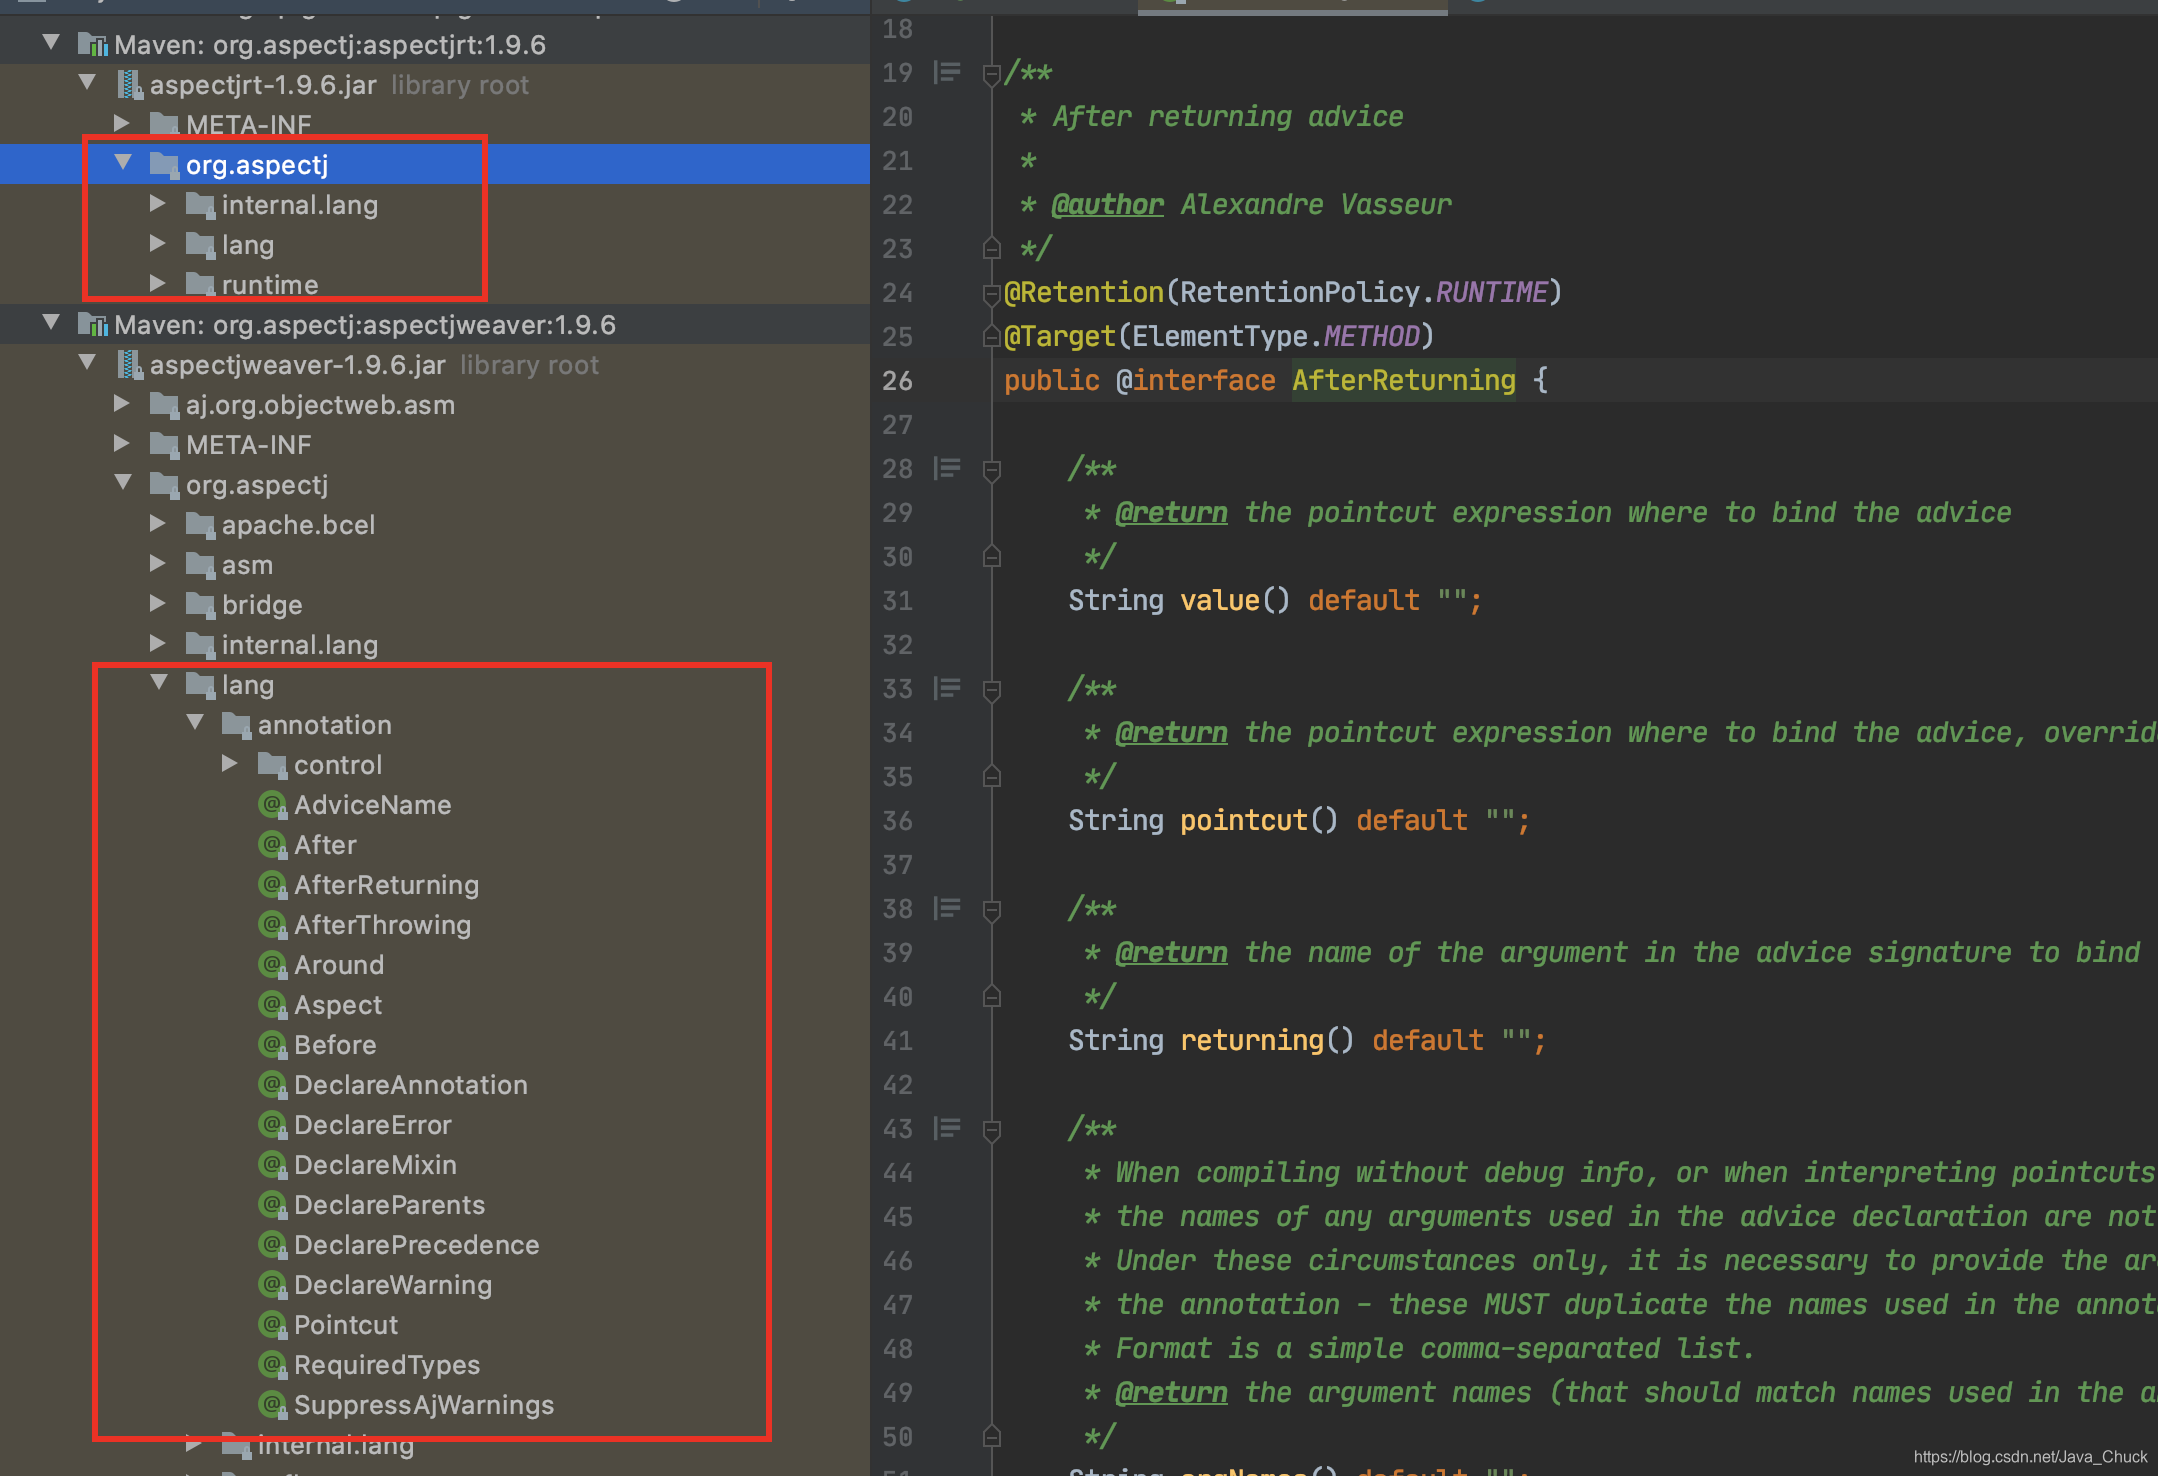Select SuppressAjWarnings in project tree
The image size is (2158, 1476).
423,1405
